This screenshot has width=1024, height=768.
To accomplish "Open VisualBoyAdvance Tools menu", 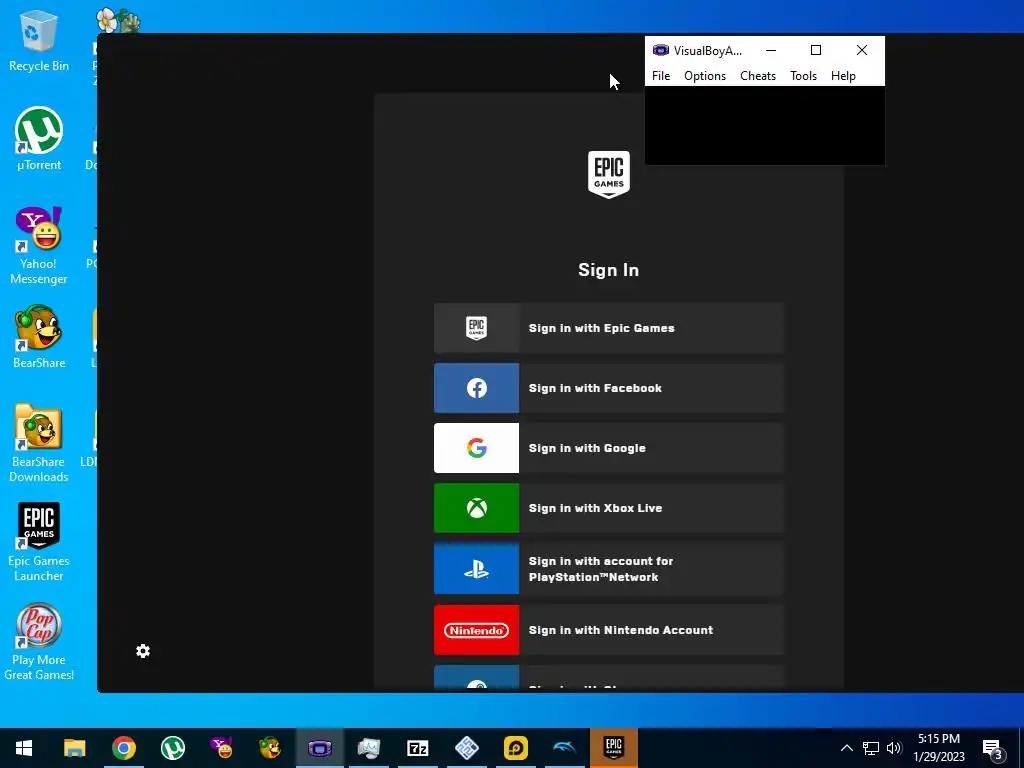I will tap(803, 76).
